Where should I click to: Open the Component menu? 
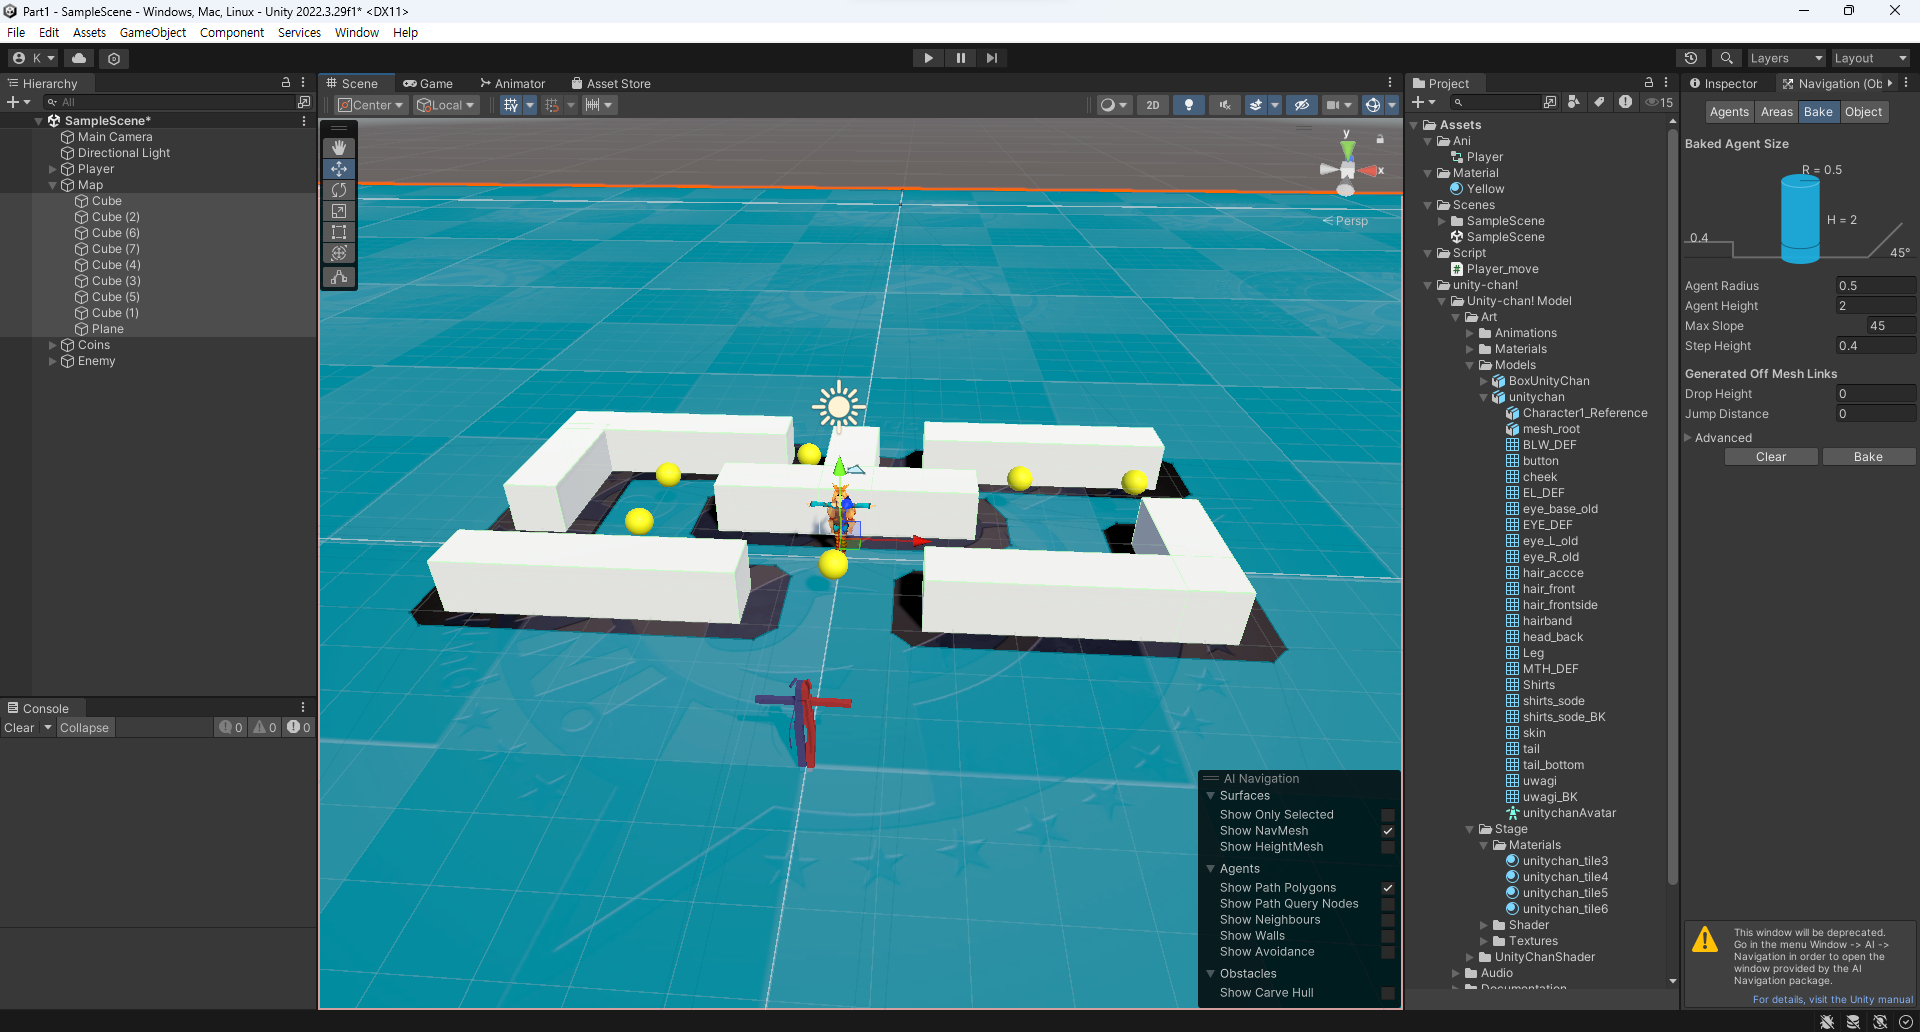pos(231,33)
